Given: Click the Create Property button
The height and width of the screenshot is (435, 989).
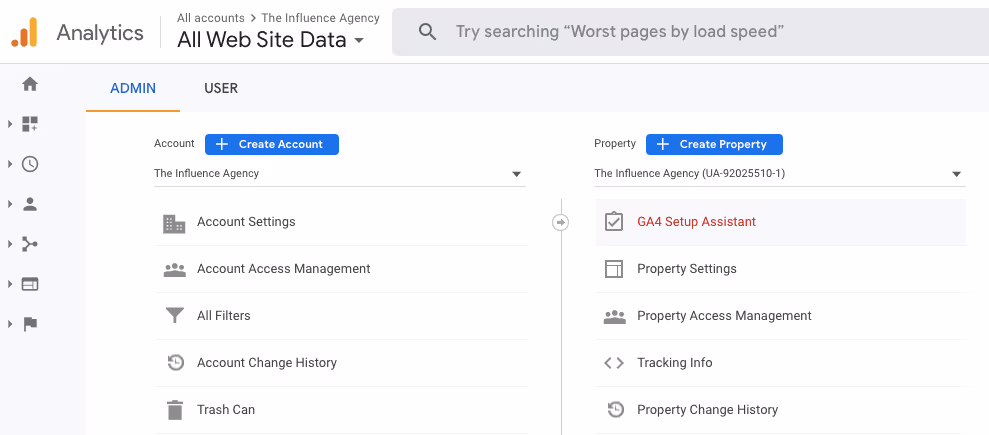Looking at the screenshot, I should (x=714, y=144).
